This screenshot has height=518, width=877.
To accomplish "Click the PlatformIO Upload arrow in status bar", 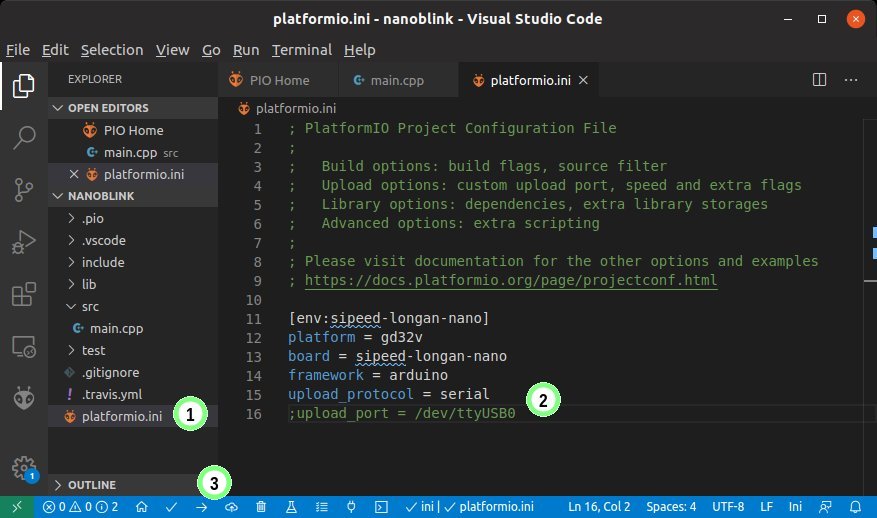I will pyautogui.click(x=202, y=507).
